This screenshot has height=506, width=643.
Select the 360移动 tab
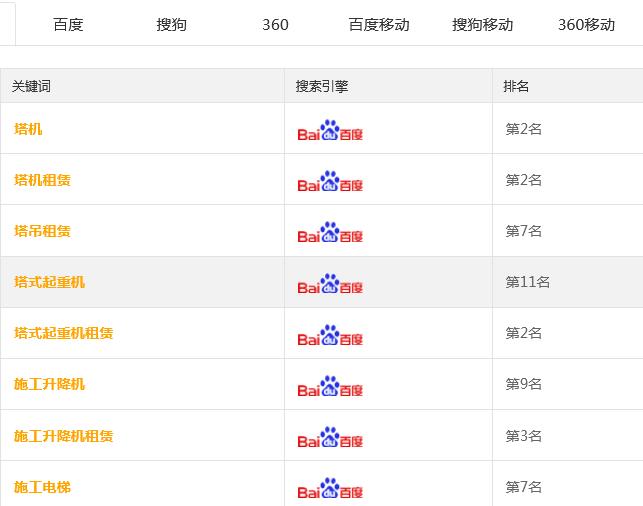point(586,25)
